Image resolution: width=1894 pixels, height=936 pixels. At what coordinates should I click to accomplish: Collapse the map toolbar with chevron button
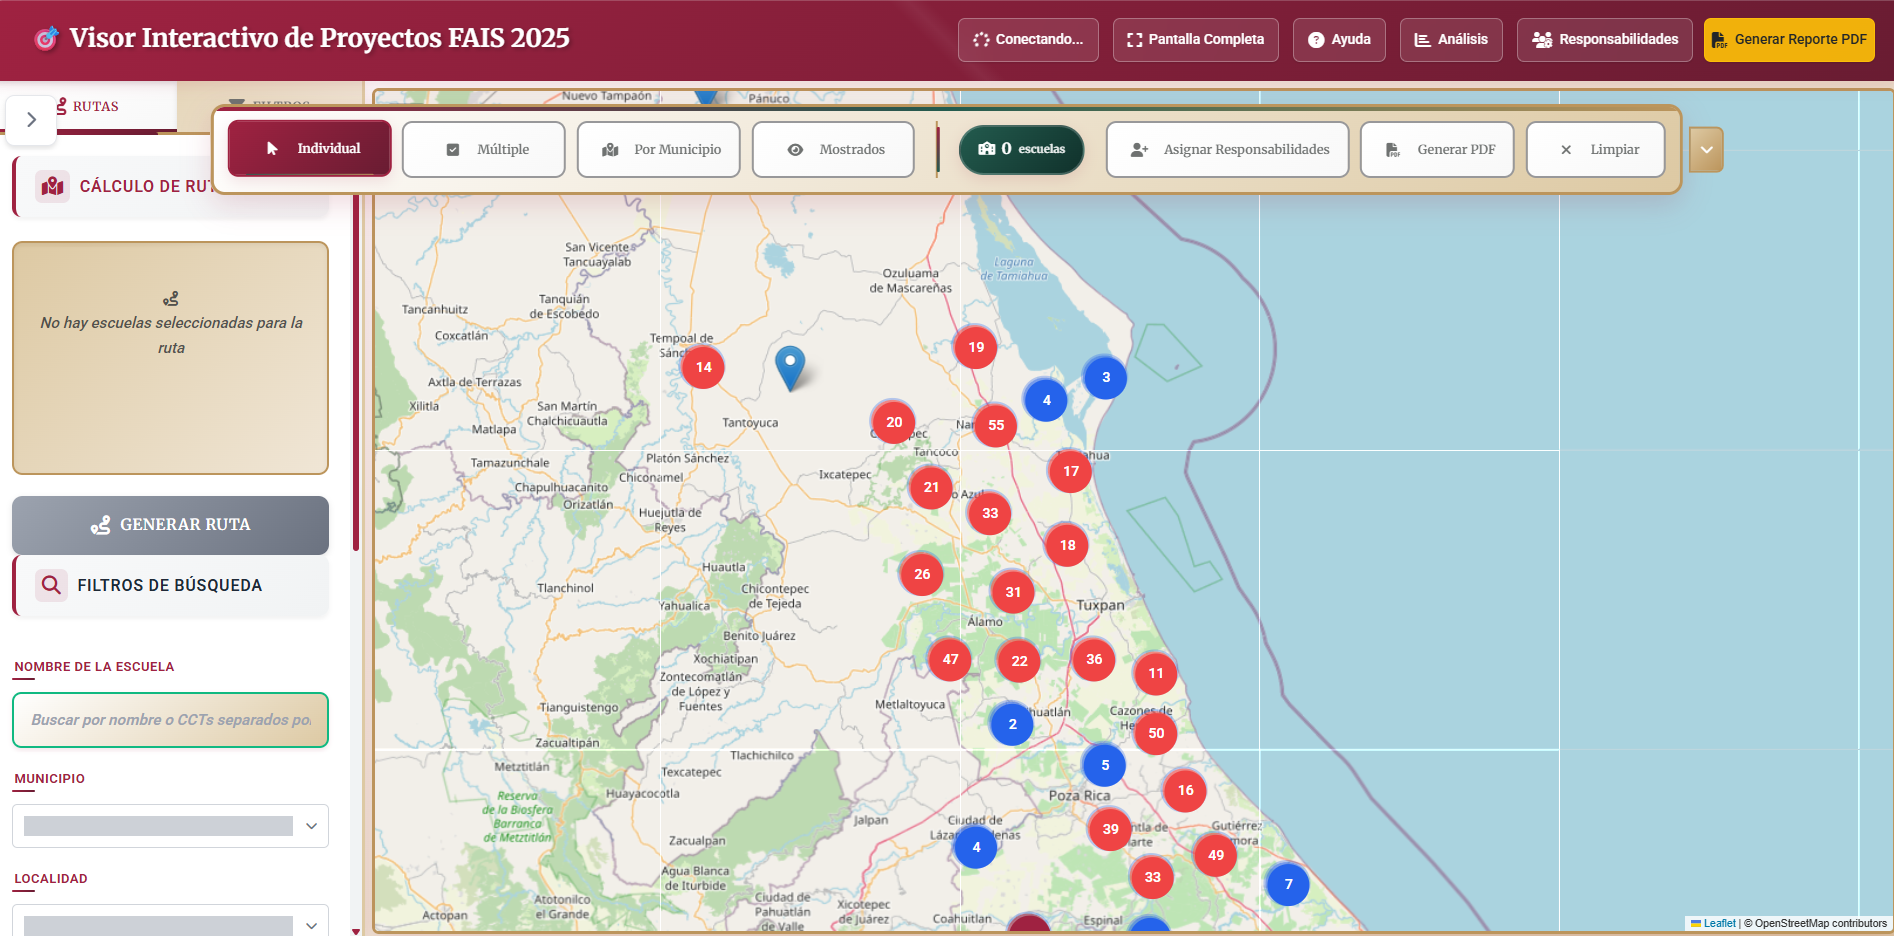pos(1706,150)
